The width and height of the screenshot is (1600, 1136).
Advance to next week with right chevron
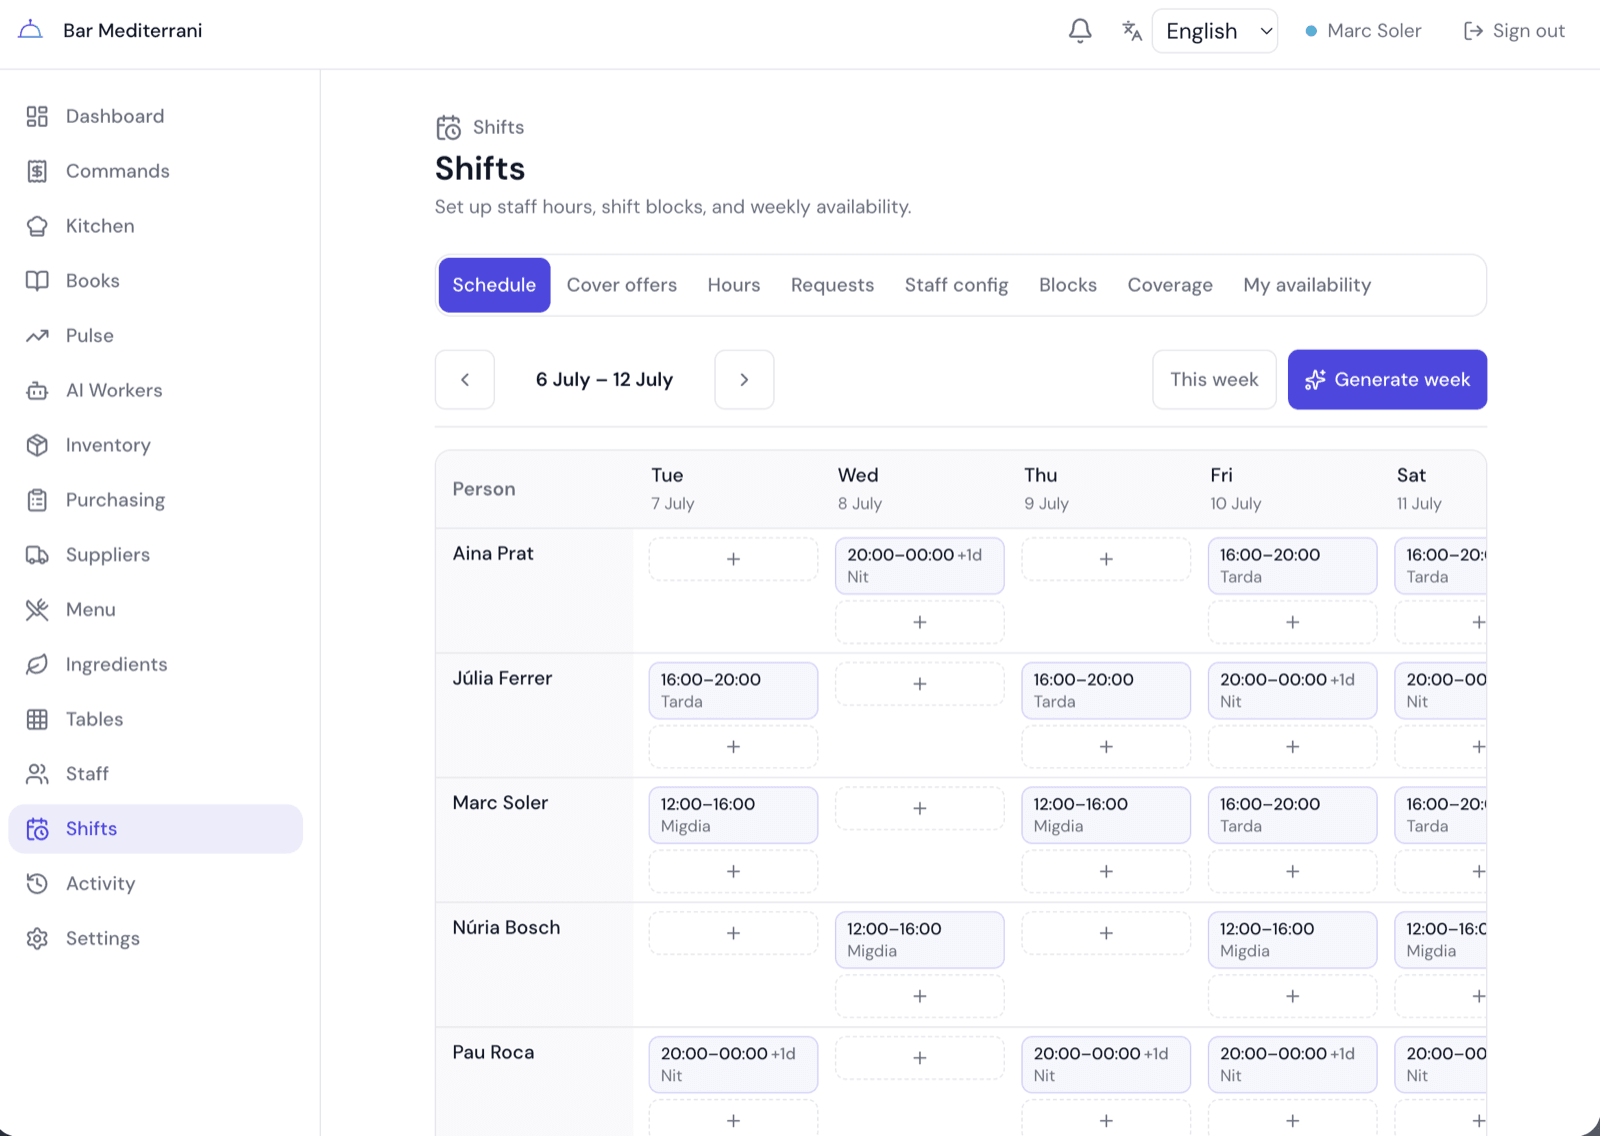(744, 380)
